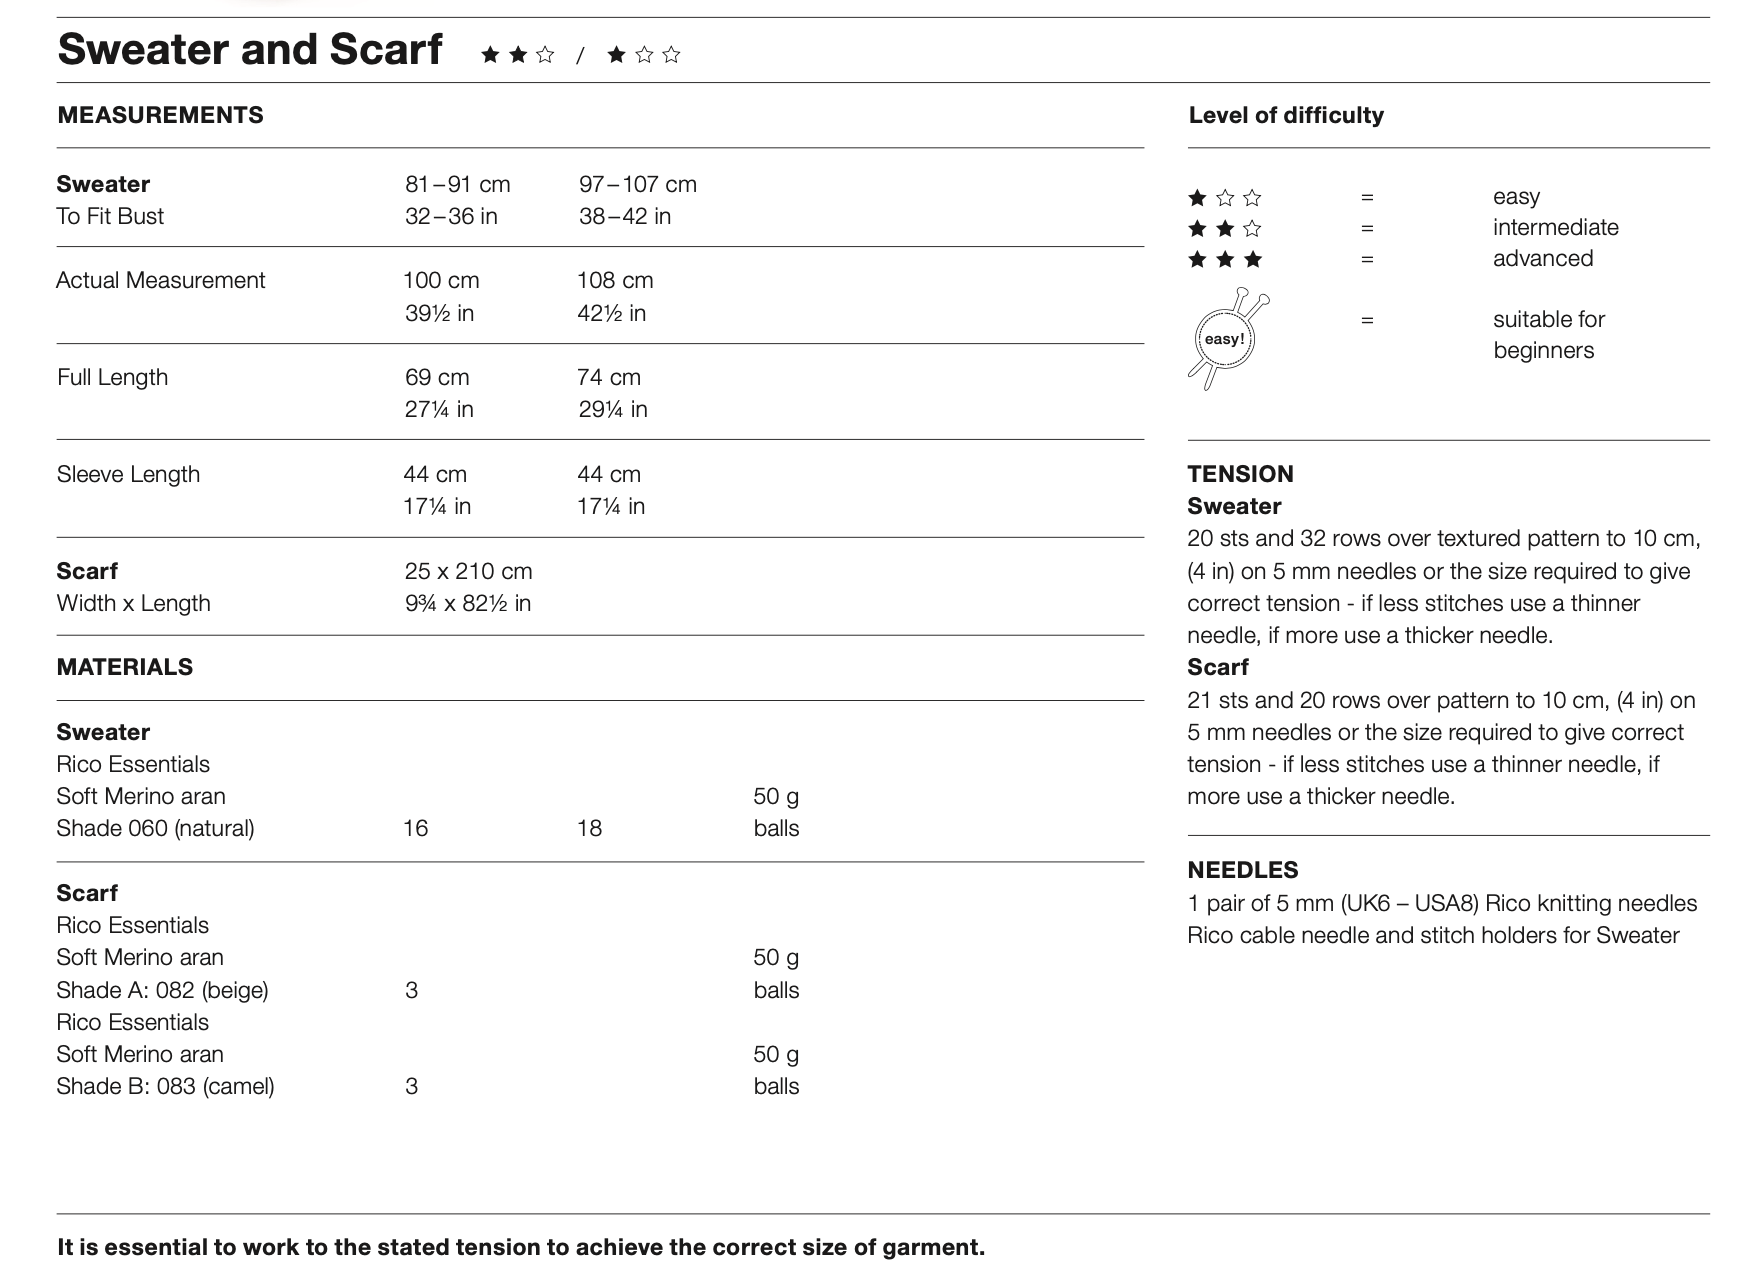Select the MEASUREMENTS heading
Screen dimensions: 1758x1272
pyautogui.click(x=160, y=115)
